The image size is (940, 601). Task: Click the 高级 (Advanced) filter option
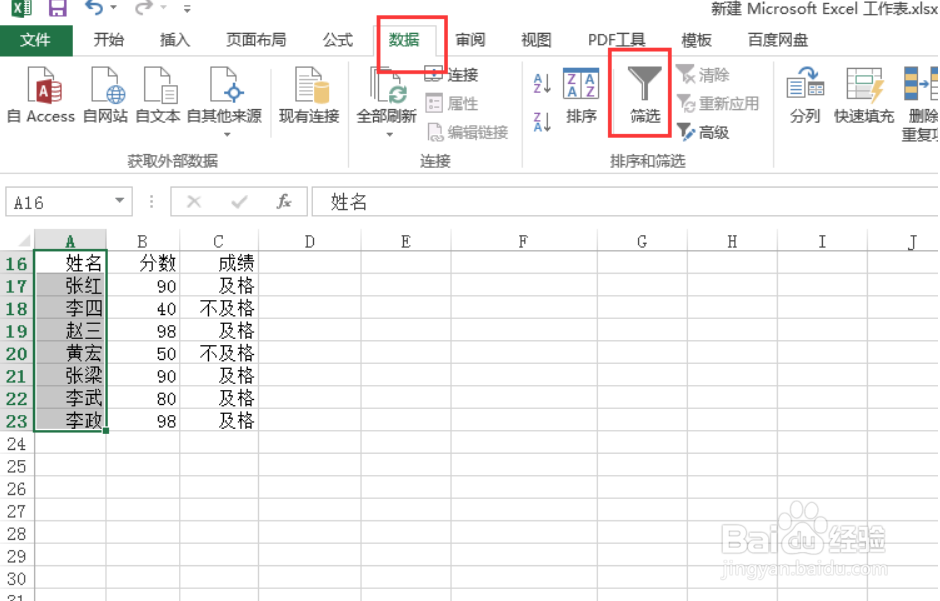click(710, 133)
